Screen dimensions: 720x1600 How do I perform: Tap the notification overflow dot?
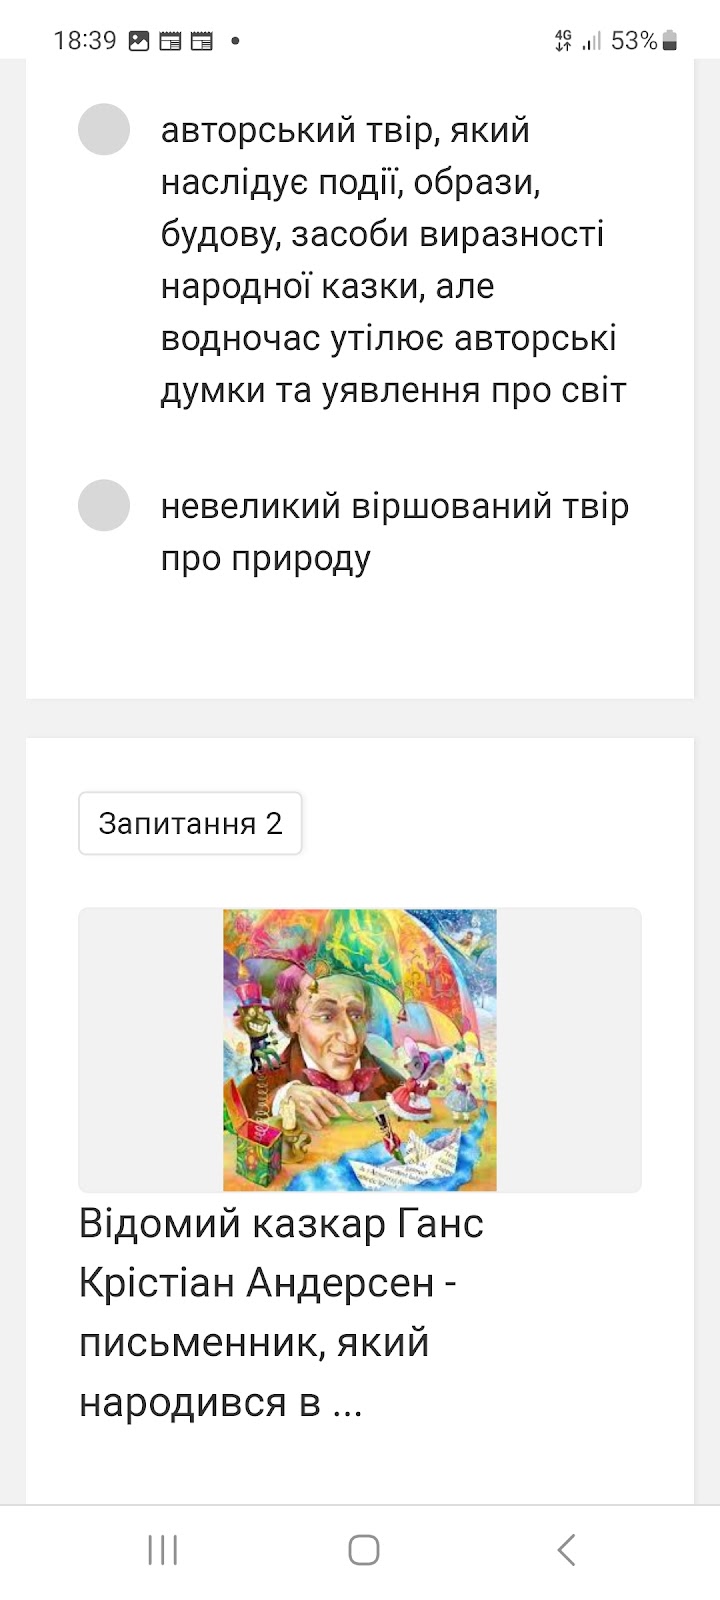pyautogui.click(x=235, y=41)
